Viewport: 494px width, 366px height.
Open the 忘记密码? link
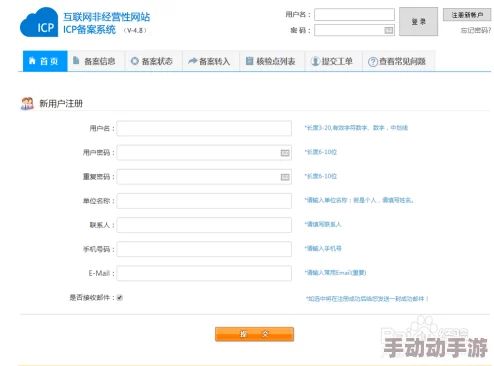click(476, 30)
